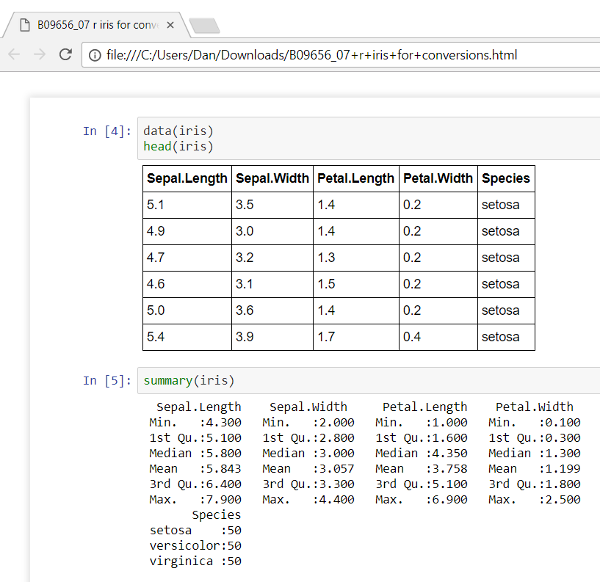Screen dimensions: 600x582
Task: Click the 1.7 Petal.Length cell
Action: point(356,337)
